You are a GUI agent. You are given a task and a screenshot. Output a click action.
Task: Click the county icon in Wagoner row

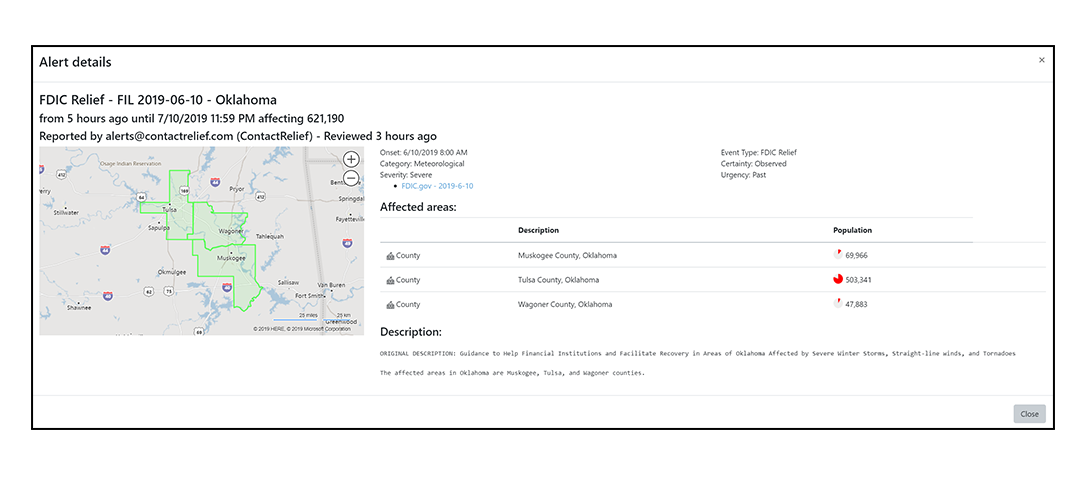click(x=390, y=304)
